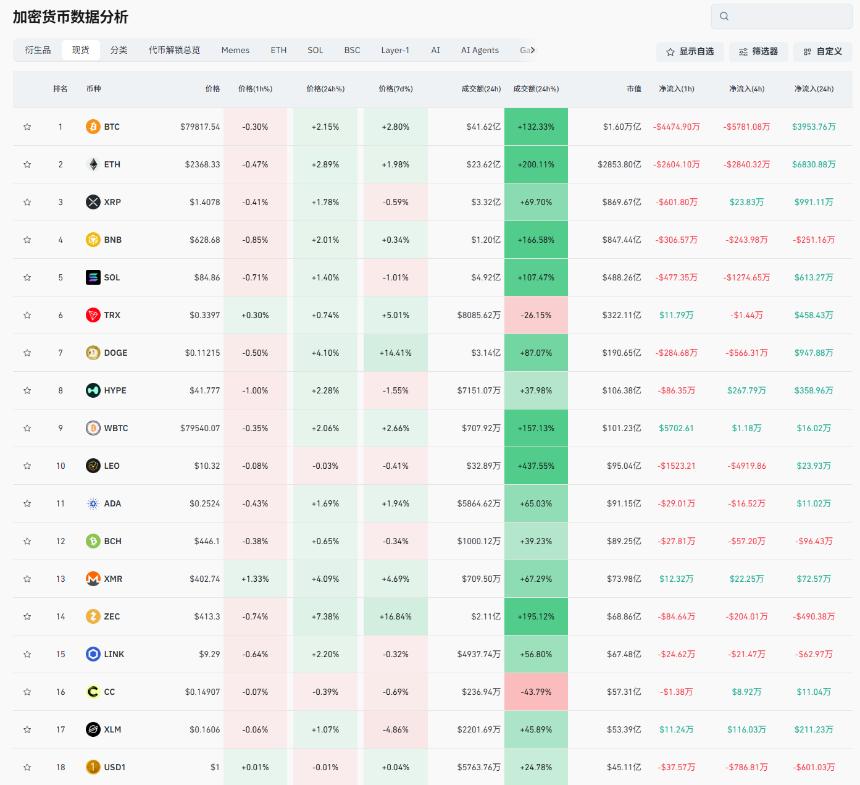The image size is (860, 785).
Task: Sort by 价格(24h%) column header
Action: pyautogui.click(x=325, y=88)
